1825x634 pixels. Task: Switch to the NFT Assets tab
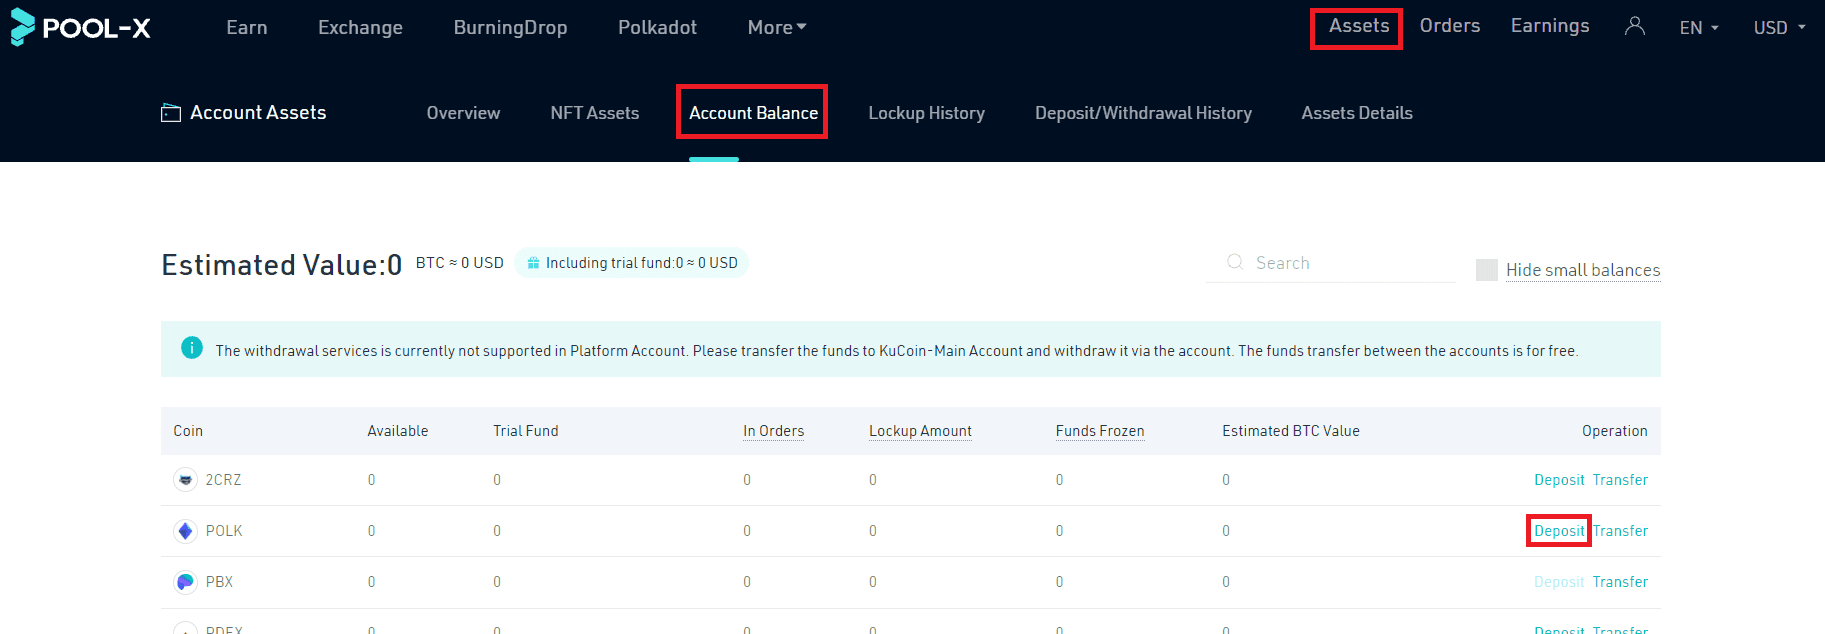(x=594, y=113)
